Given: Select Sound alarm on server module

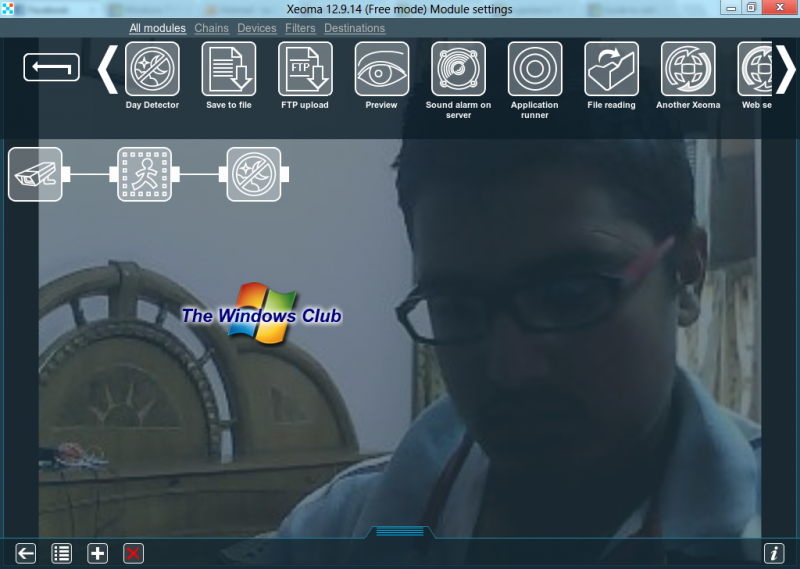Looking at the screenshot, I should pos(458,69).
